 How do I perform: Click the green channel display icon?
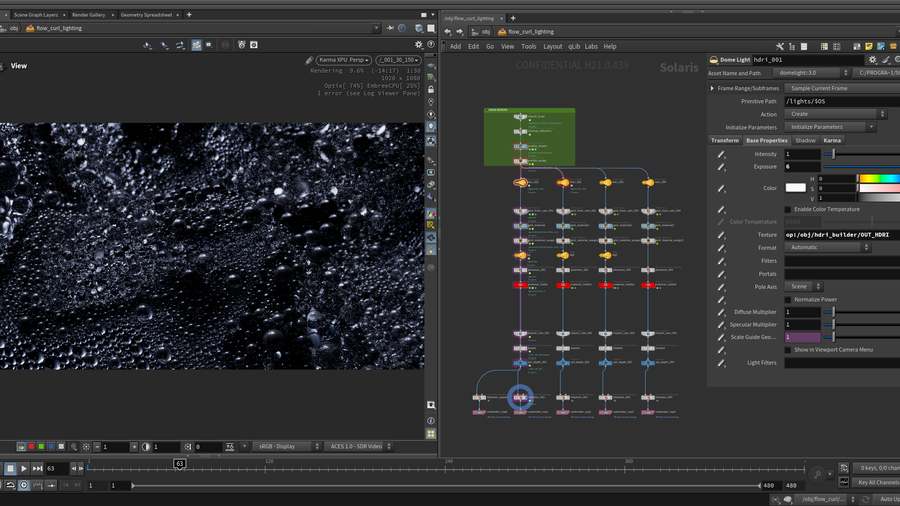[x=40, y=447]
